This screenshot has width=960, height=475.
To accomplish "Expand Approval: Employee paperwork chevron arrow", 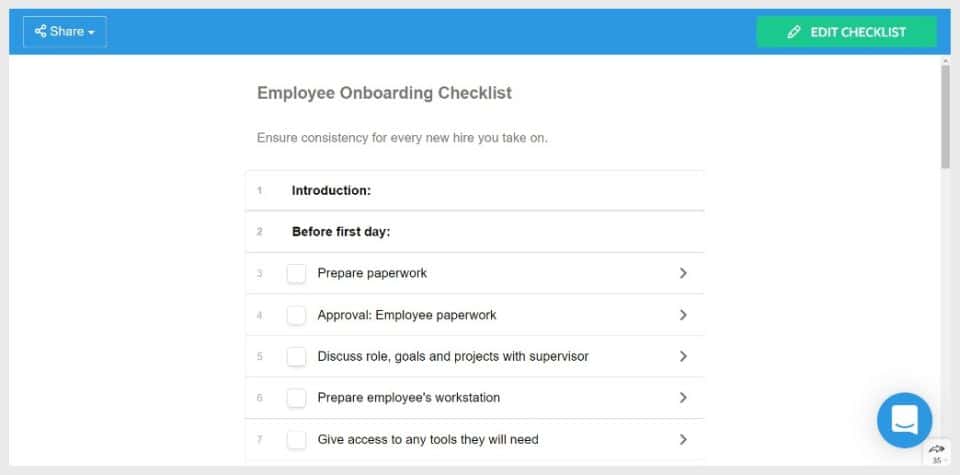I will pyautogui.click(x=683, y=315).
